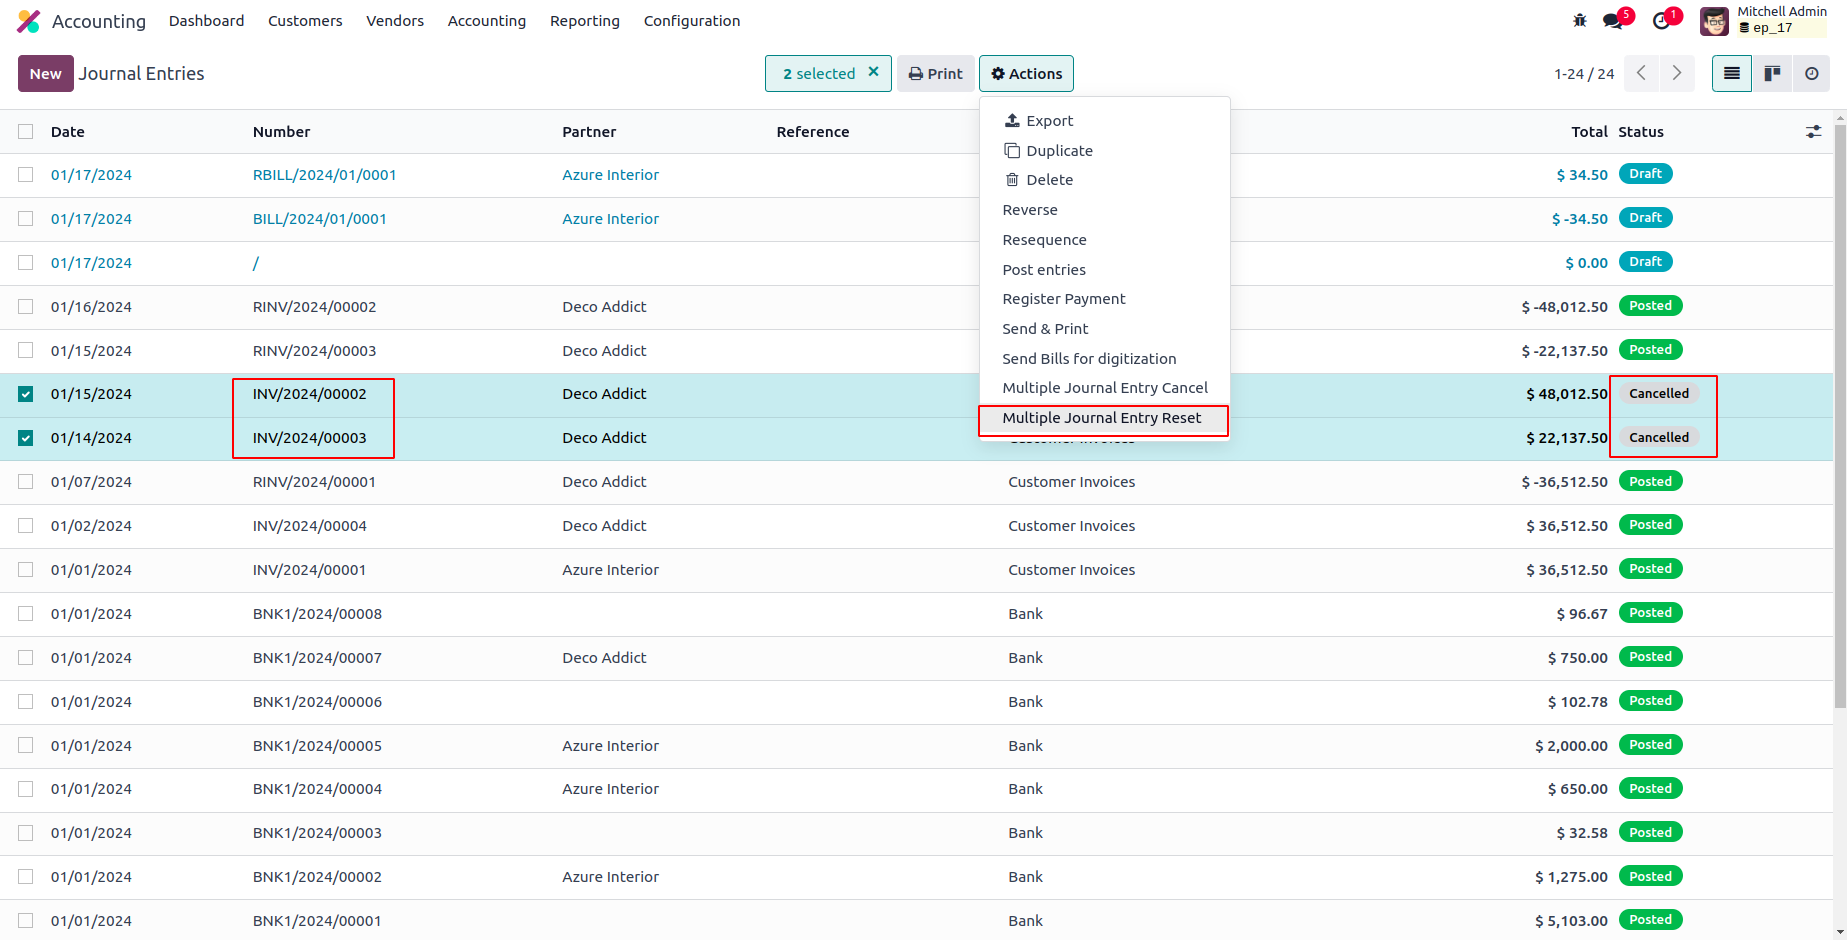Viewport: 1847px width, 940px height.
Task: Check the RINV/2024/00001 row checkbox
Action: click(x=26, y=482)
